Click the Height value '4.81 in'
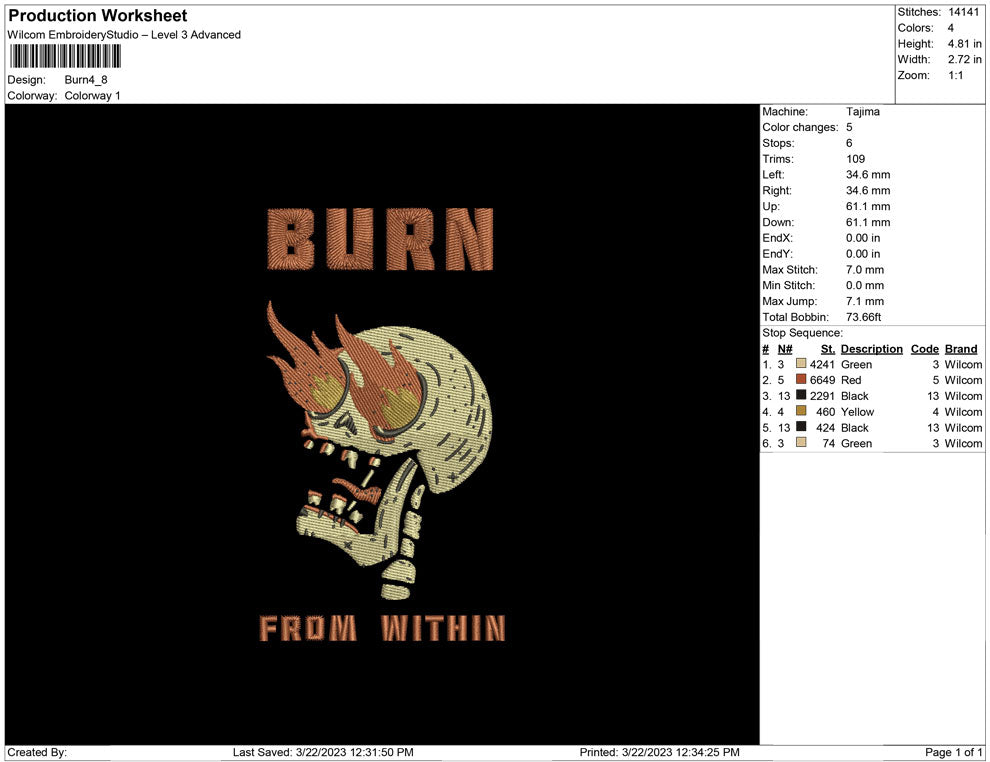The height and width of the screenshot is (762, 990). pyautogui.click(x=964, y=44)
